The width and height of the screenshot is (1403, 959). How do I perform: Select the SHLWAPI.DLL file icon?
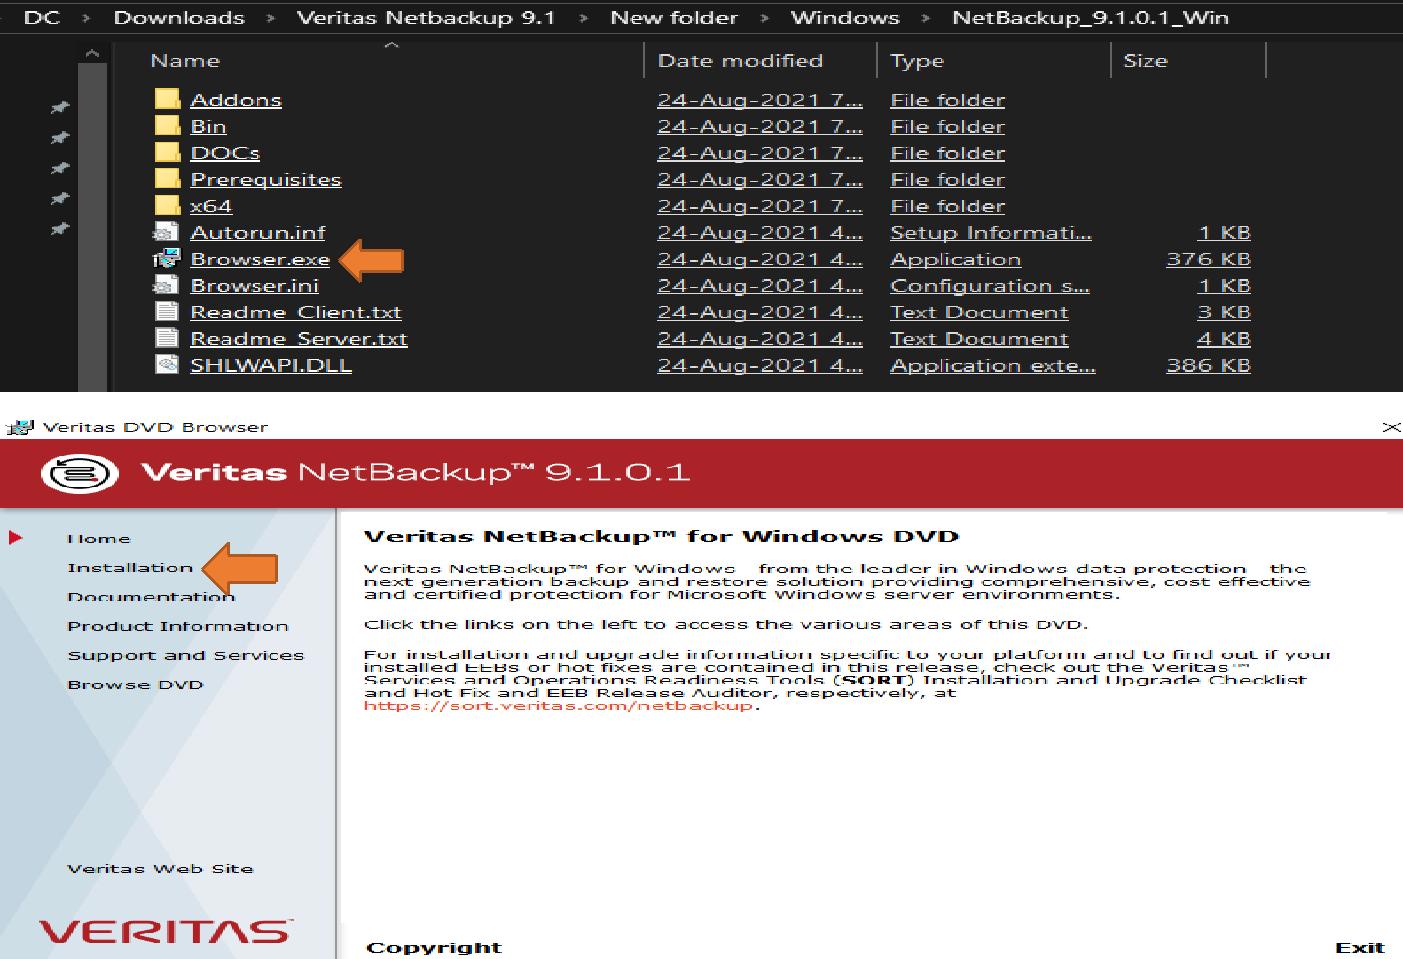[166, 365]
